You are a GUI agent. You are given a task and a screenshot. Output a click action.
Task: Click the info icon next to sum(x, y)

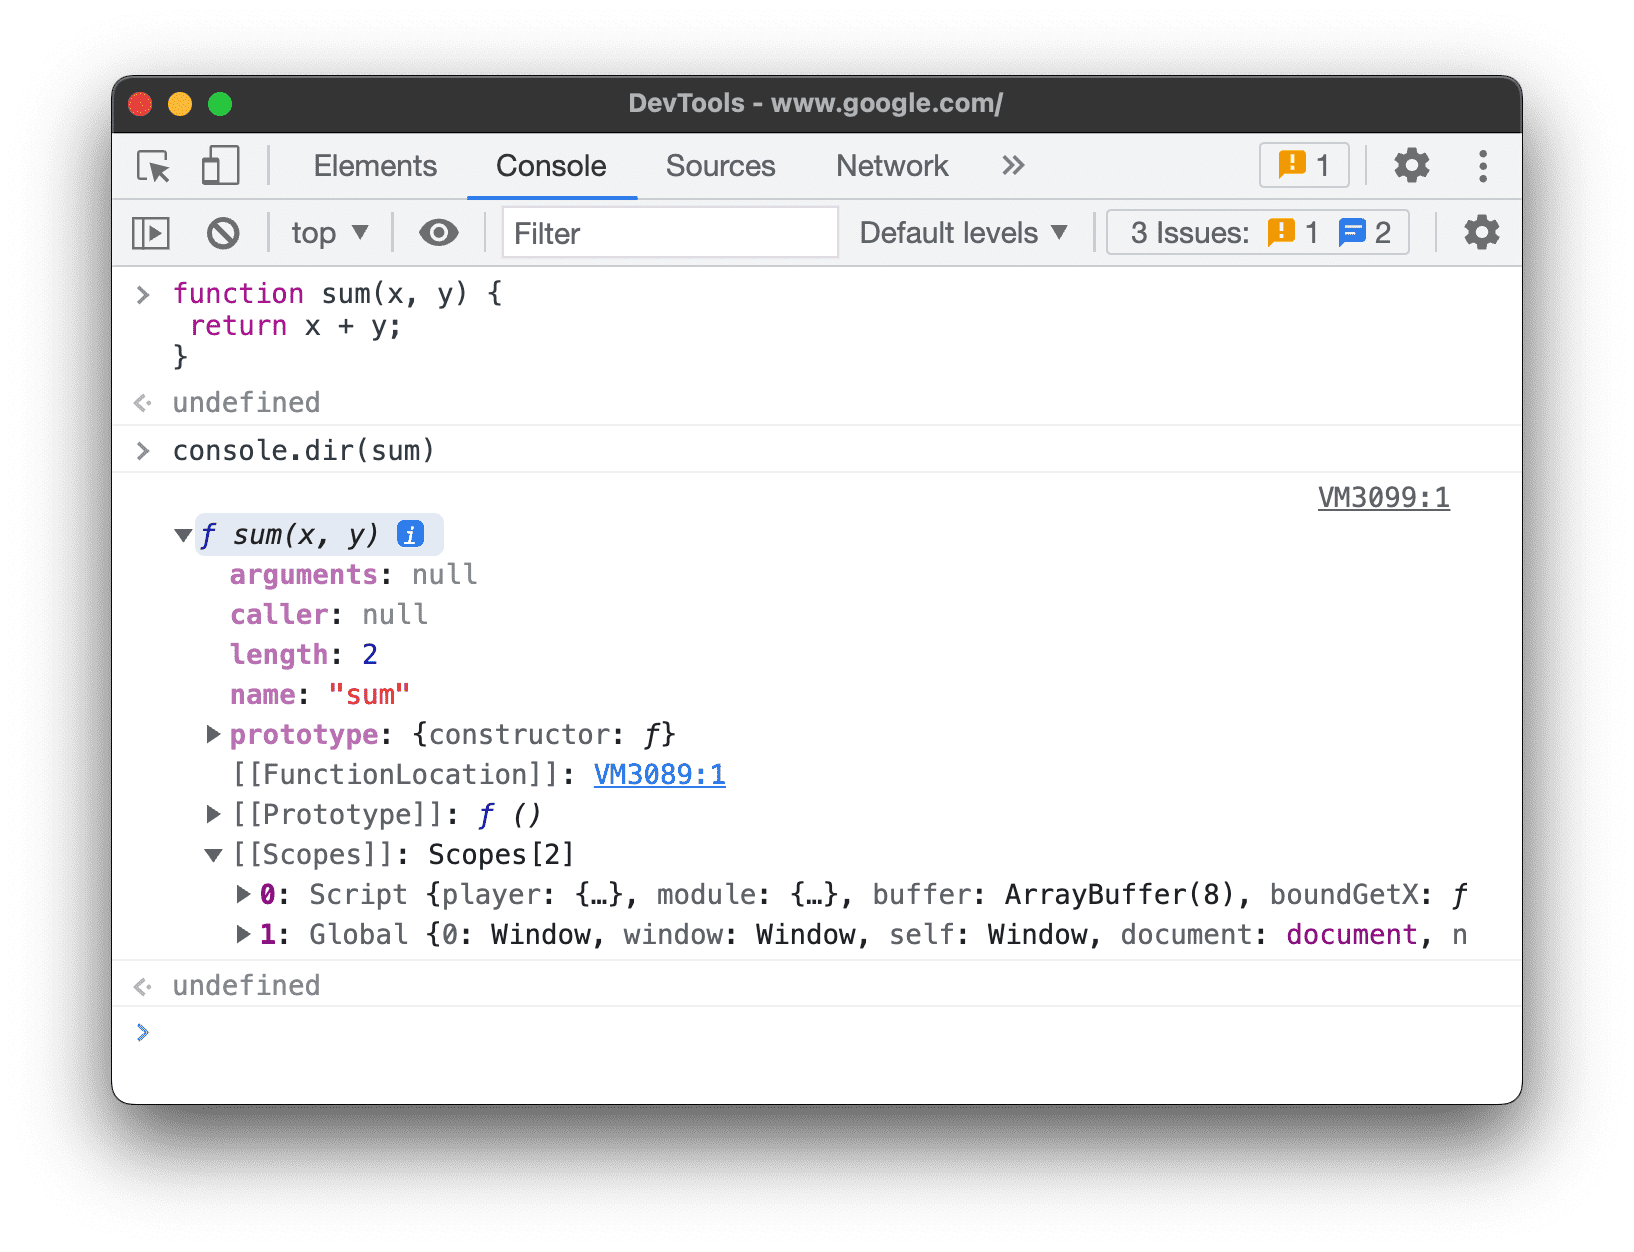click(410, 535)
